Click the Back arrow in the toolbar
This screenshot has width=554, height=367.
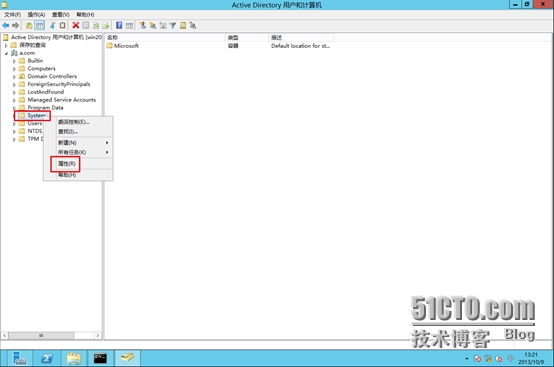click(6, 25)
